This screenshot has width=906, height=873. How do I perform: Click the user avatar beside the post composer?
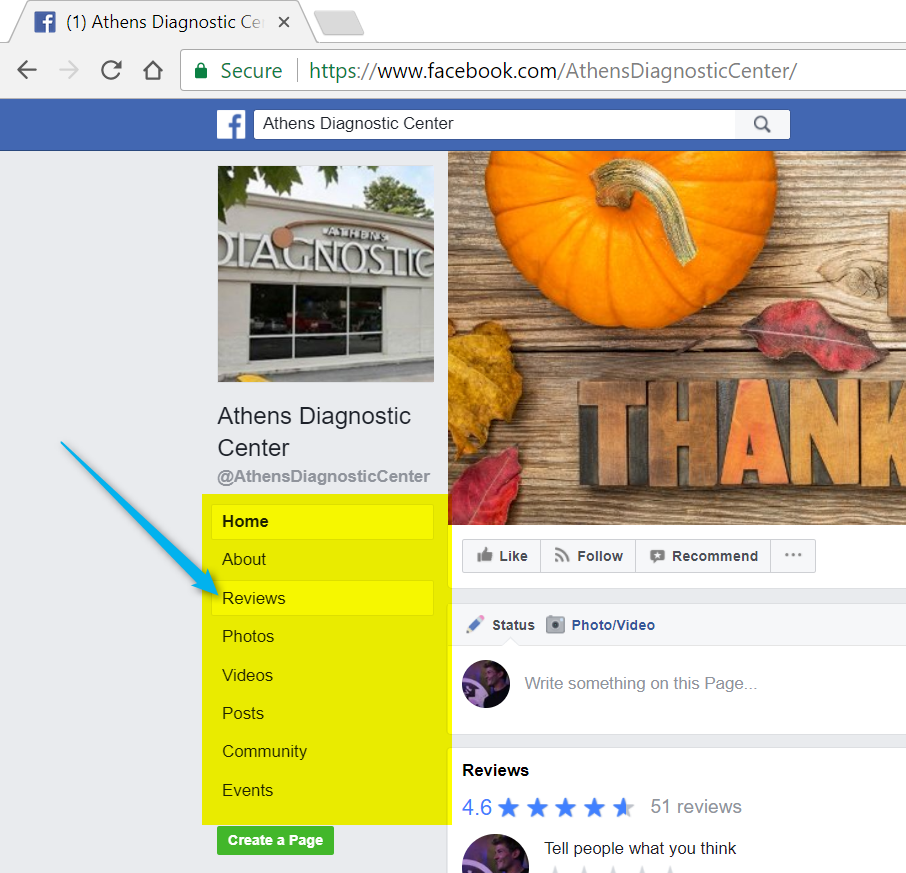coord(486,684)
